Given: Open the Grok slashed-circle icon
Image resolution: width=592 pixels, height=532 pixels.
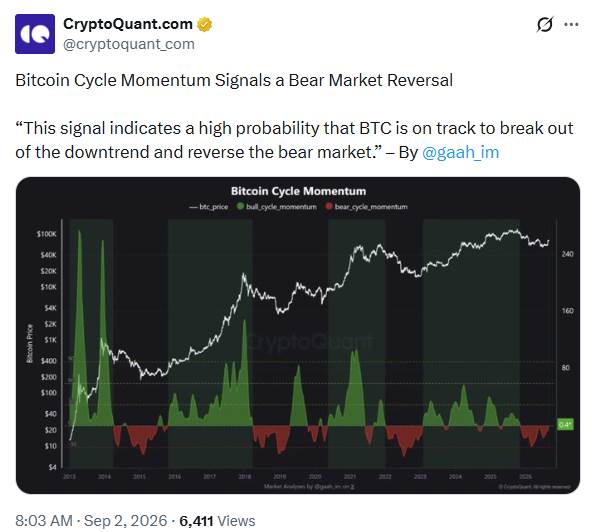Looking at the screenshot, I should point(544,25).
